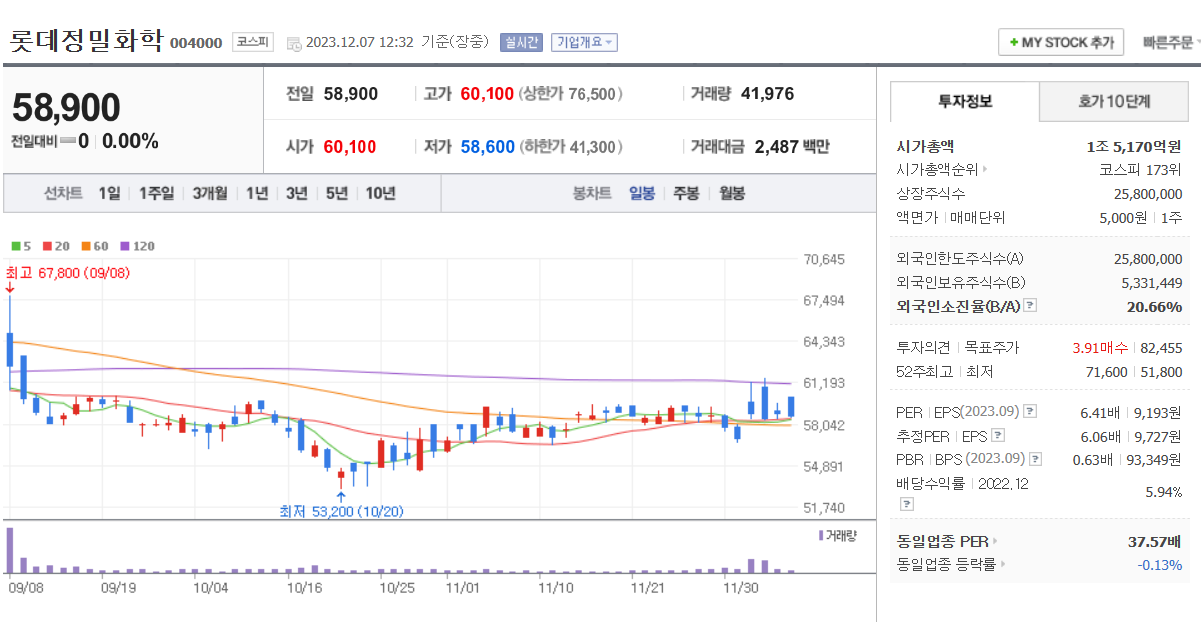Image resolution: width=1201 pixels, height=622 pixels.
Task: Click the dividend yield value 5.94%
Action: [x=1163, y=493]
